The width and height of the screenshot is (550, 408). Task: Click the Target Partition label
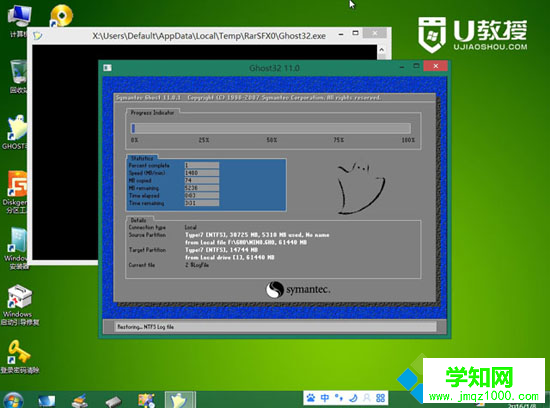click(x=147, y=250)
